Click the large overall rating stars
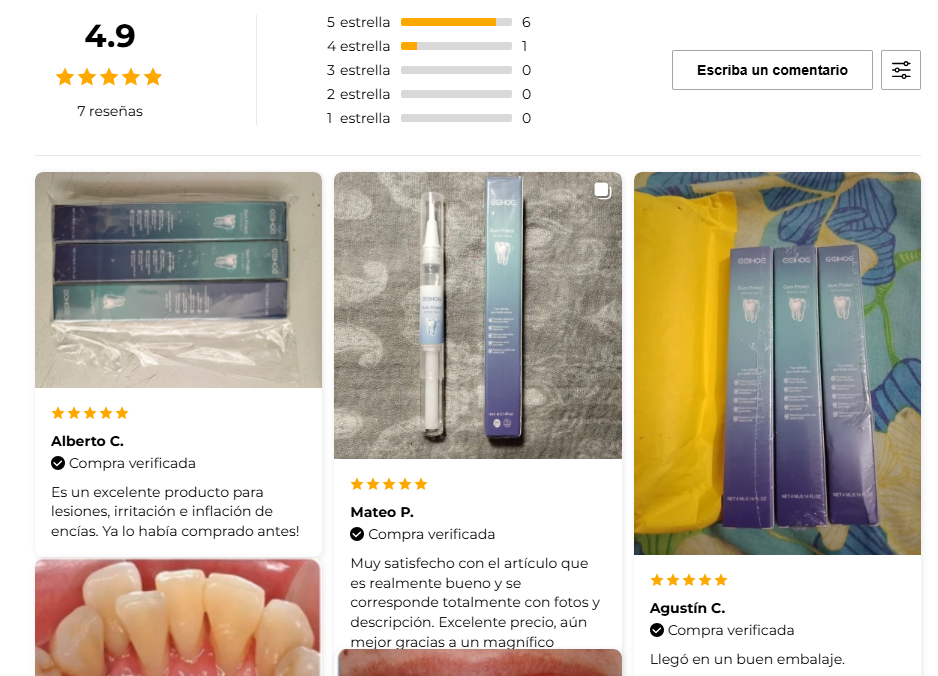 coord(109,77)
